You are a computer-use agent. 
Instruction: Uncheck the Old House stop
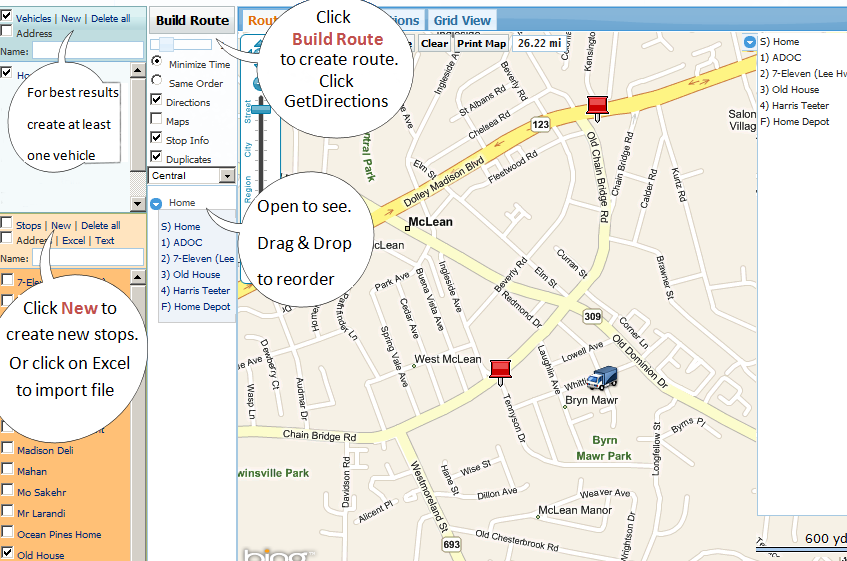point(8,553)
